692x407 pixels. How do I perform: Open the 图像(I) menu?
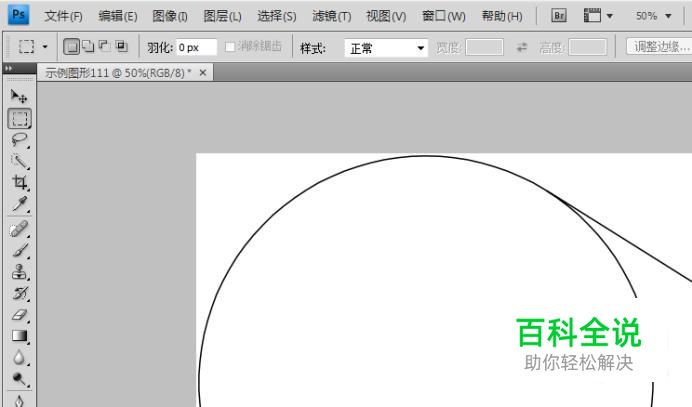coord(170,16)
